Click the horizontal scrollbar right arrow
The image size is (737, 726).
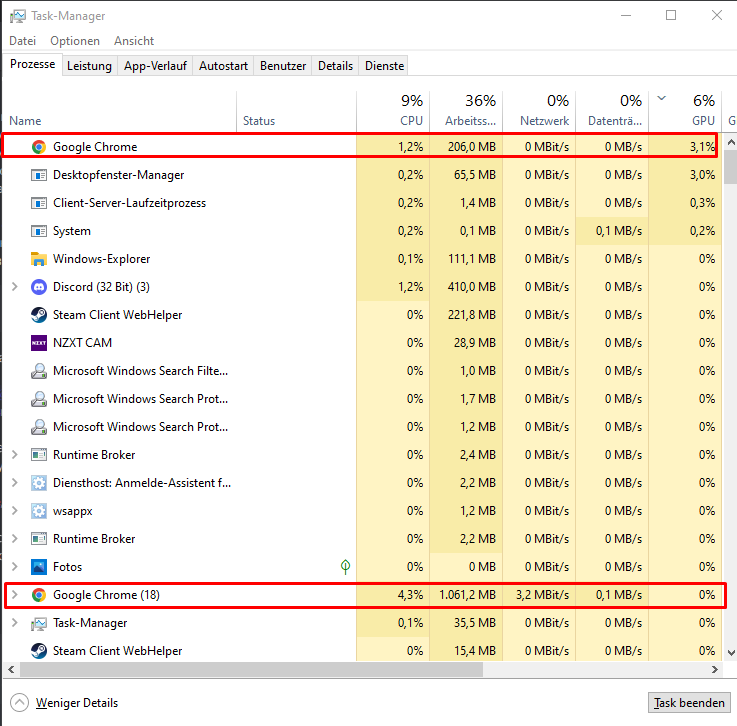tap(715, 670)
